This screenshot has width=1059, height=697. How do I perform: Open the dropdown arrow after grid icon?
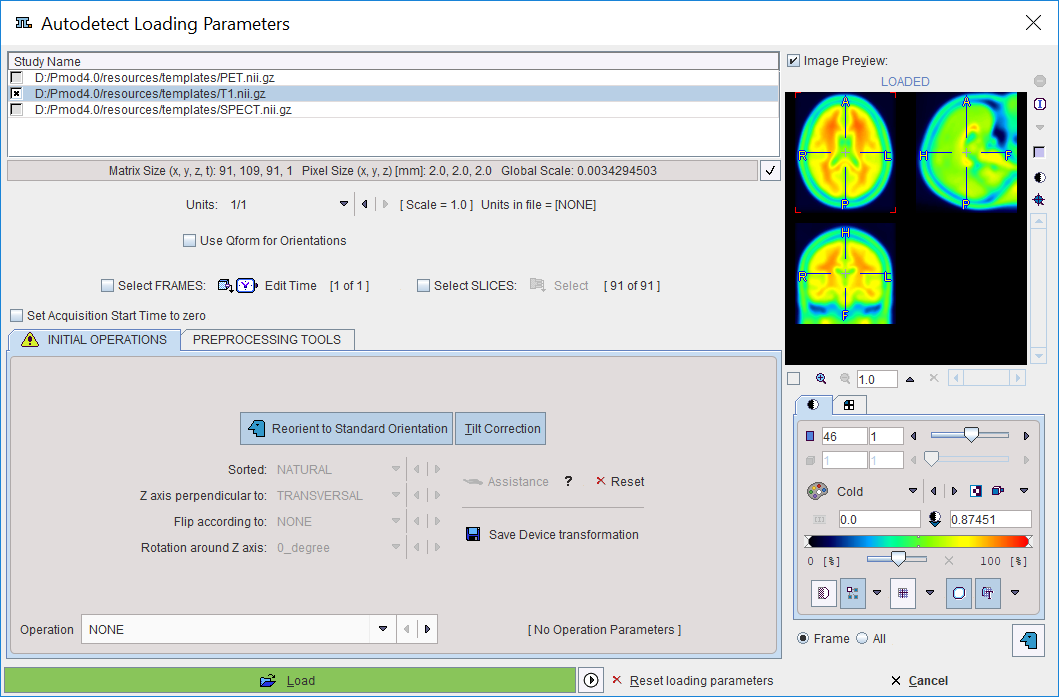tap(929, 593)
